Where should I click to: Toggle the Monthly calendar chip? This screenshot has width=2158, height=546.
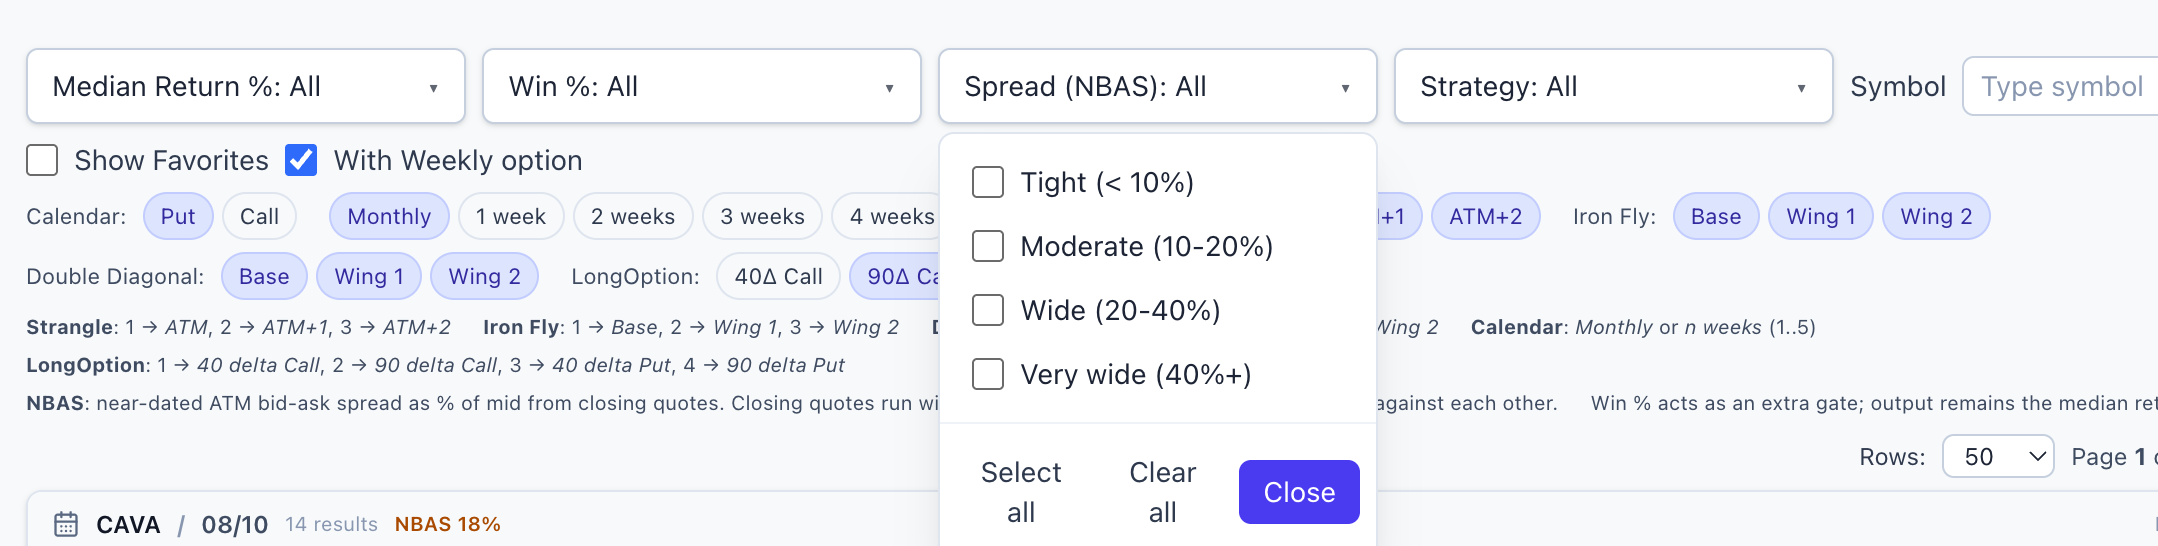[x=389, y=216]
